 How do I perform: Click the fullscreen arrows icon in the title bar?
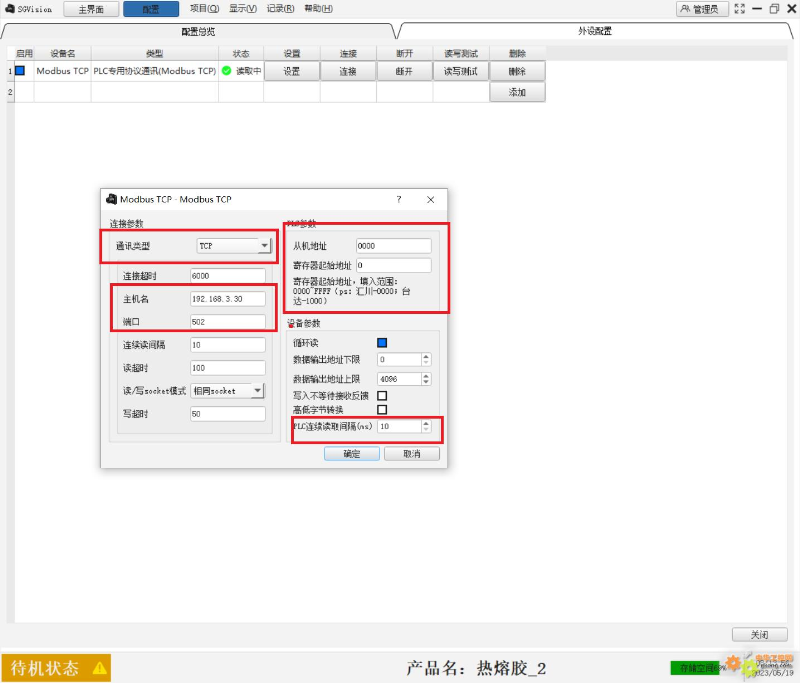coord(738,9)
